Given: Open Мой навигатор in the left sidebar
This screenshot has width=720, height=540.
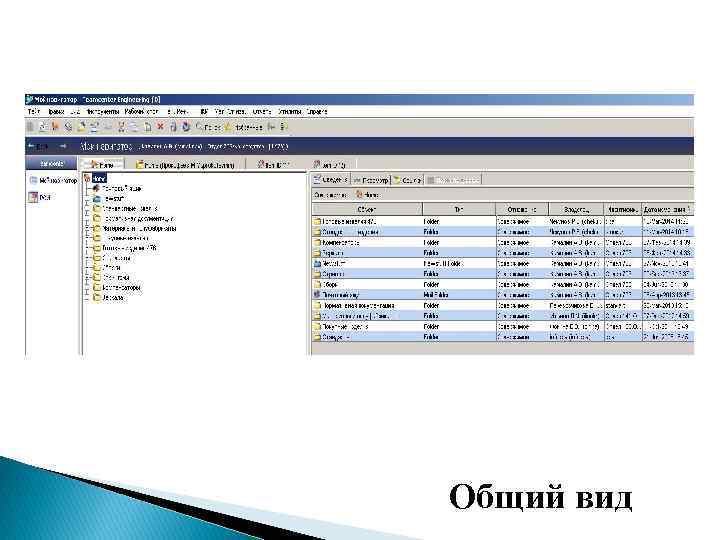Looking at the screenshot, I should coord(53,180).
